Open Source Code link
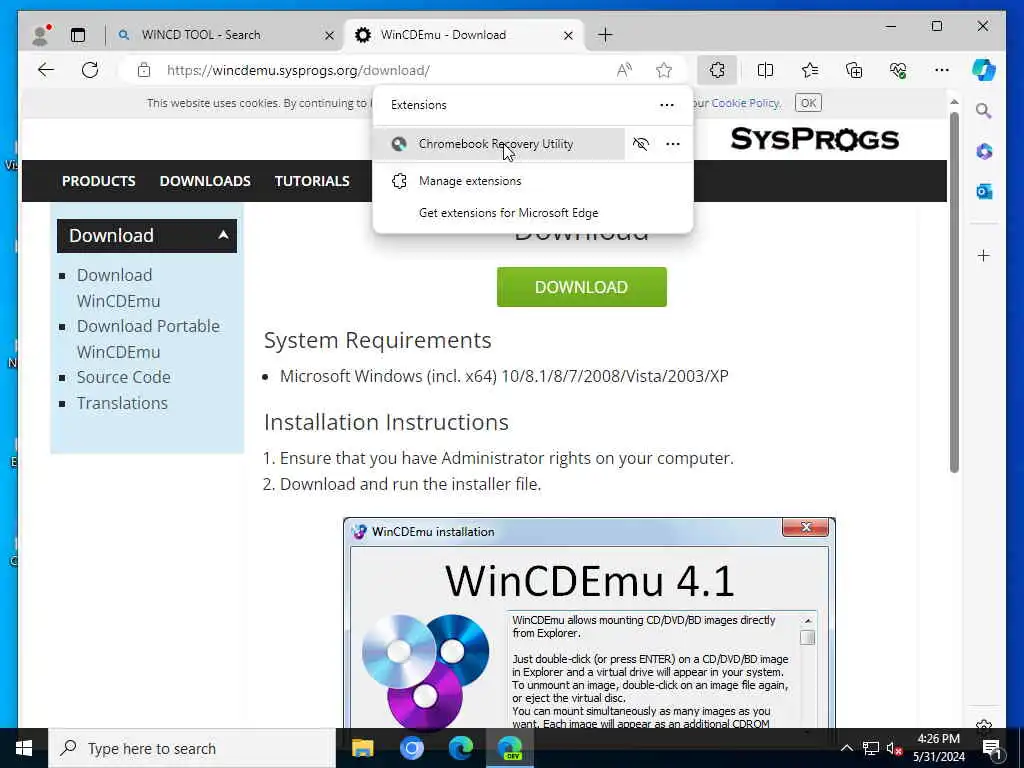The height and width of the screenshot is (768, 1024). (x=123, y=377)
